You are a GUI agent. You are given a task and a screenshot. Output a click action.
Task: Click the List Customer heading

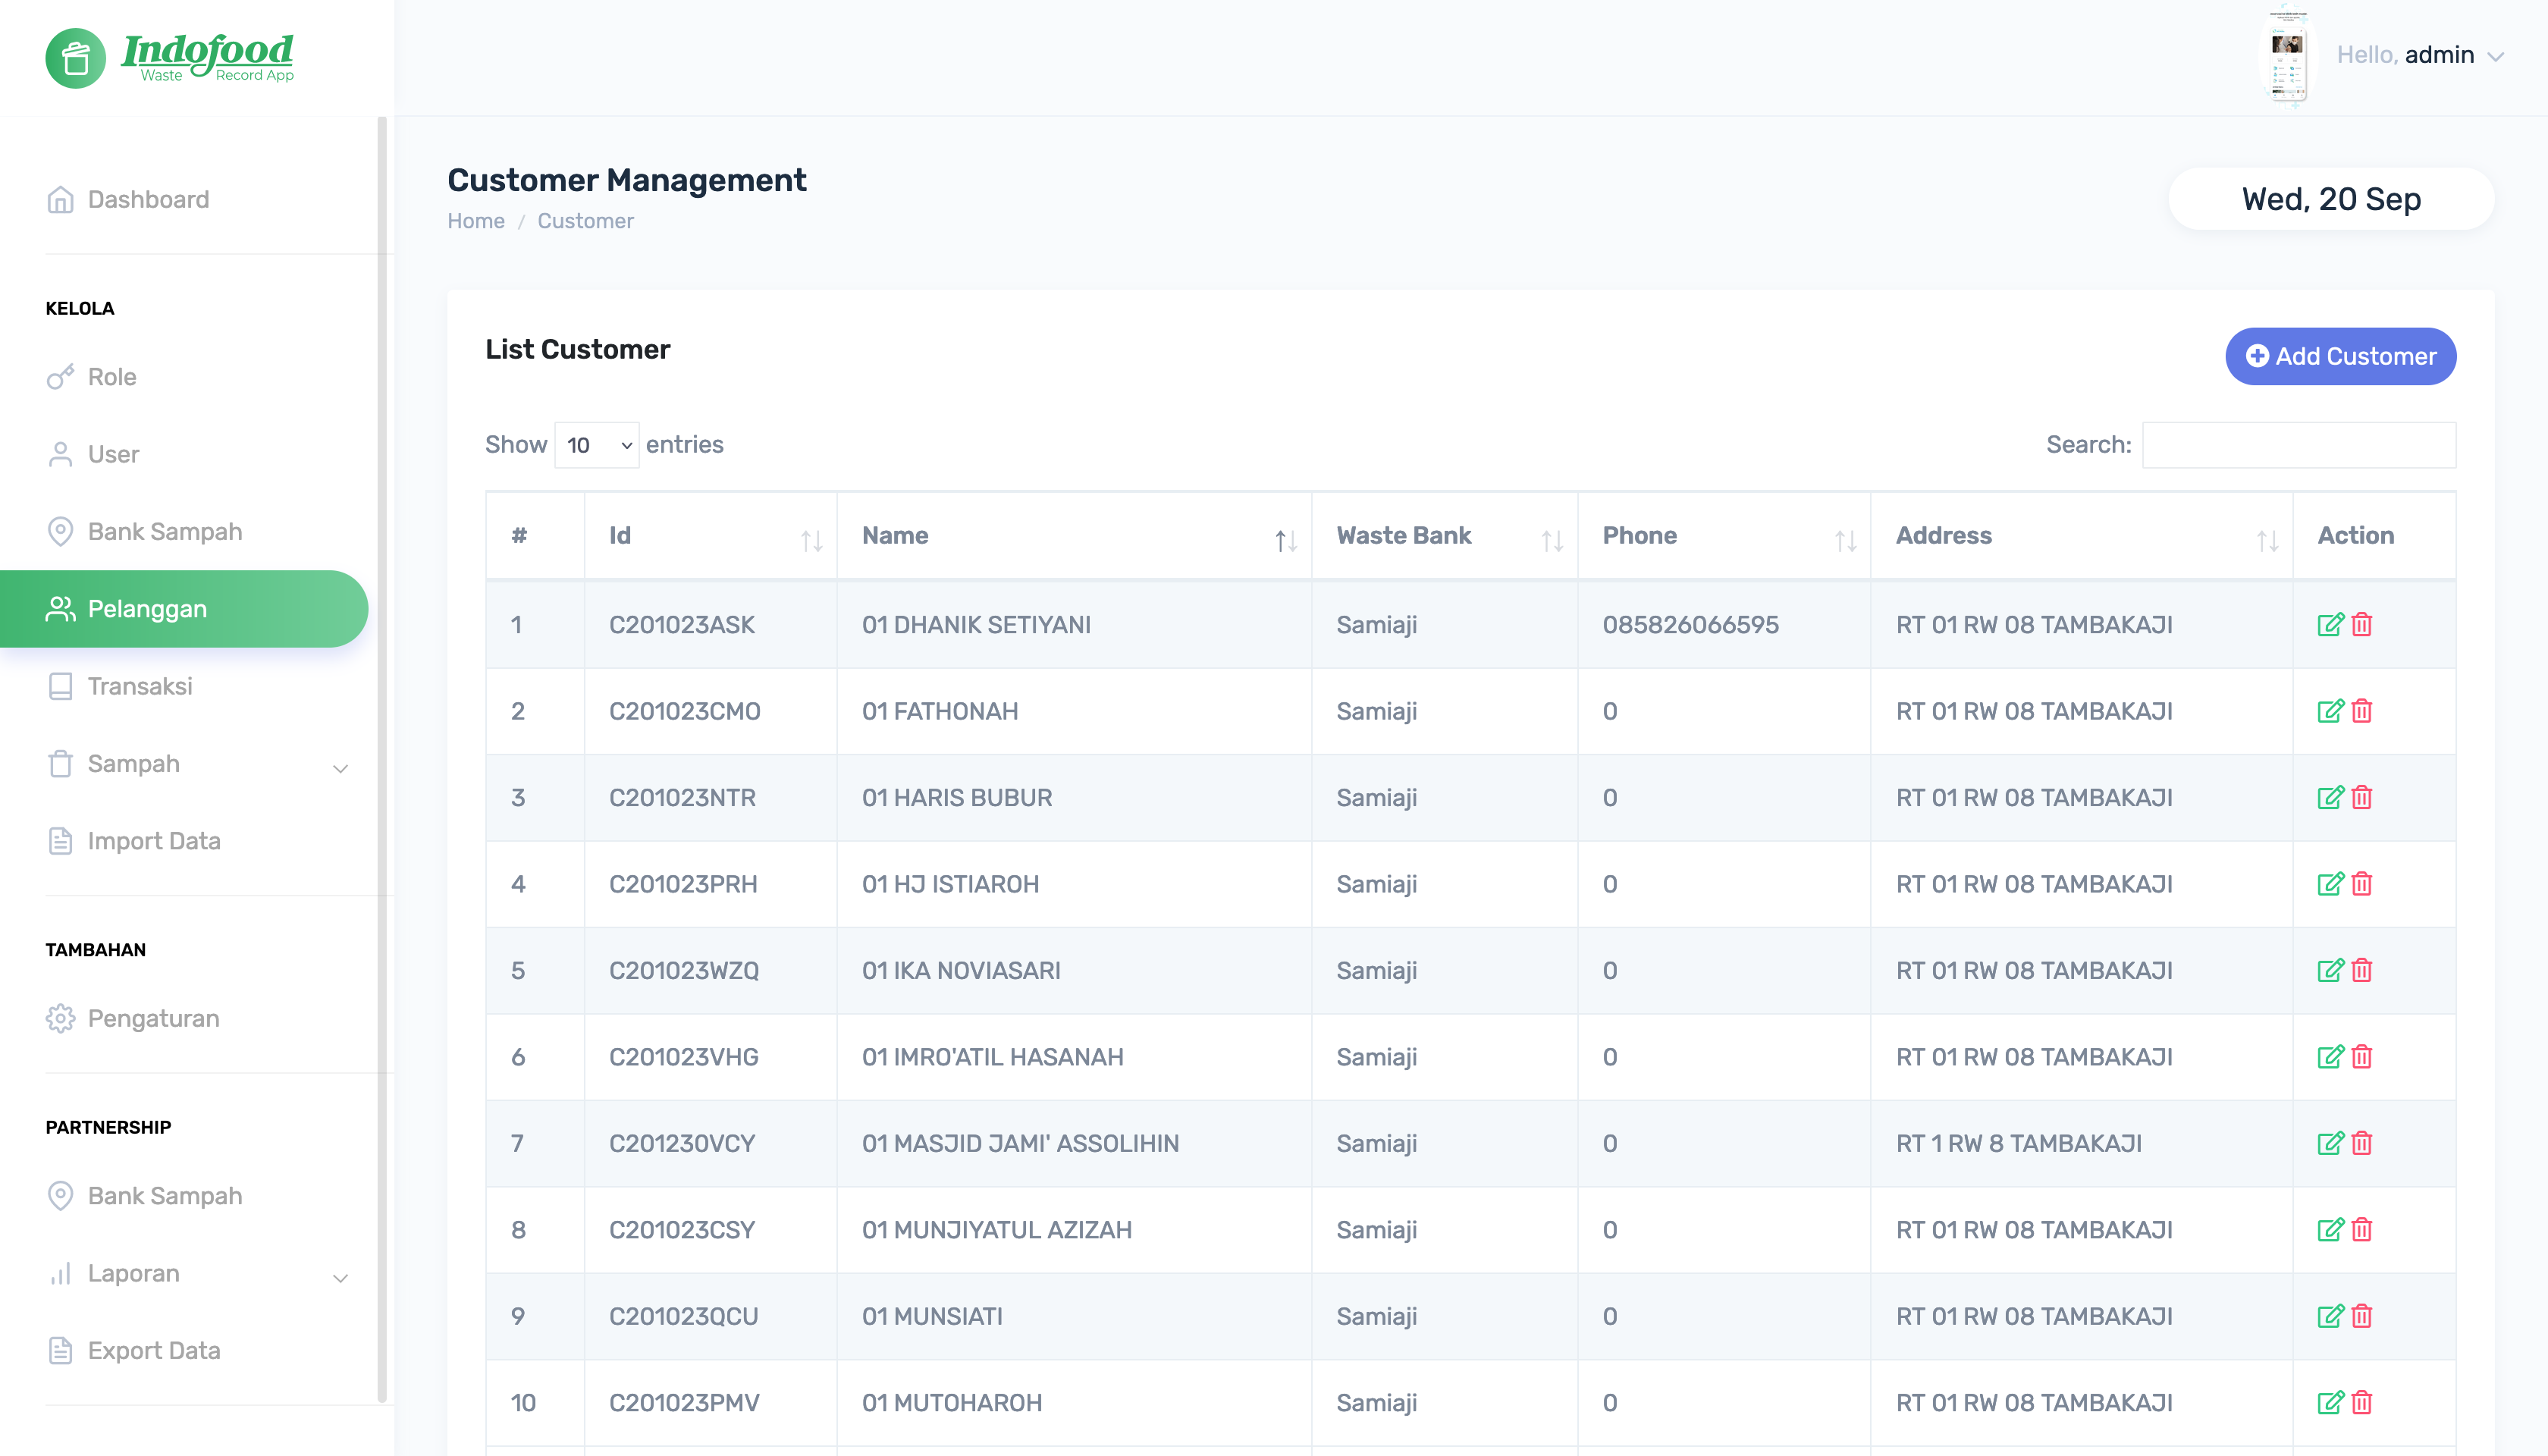tap(578, 350)
